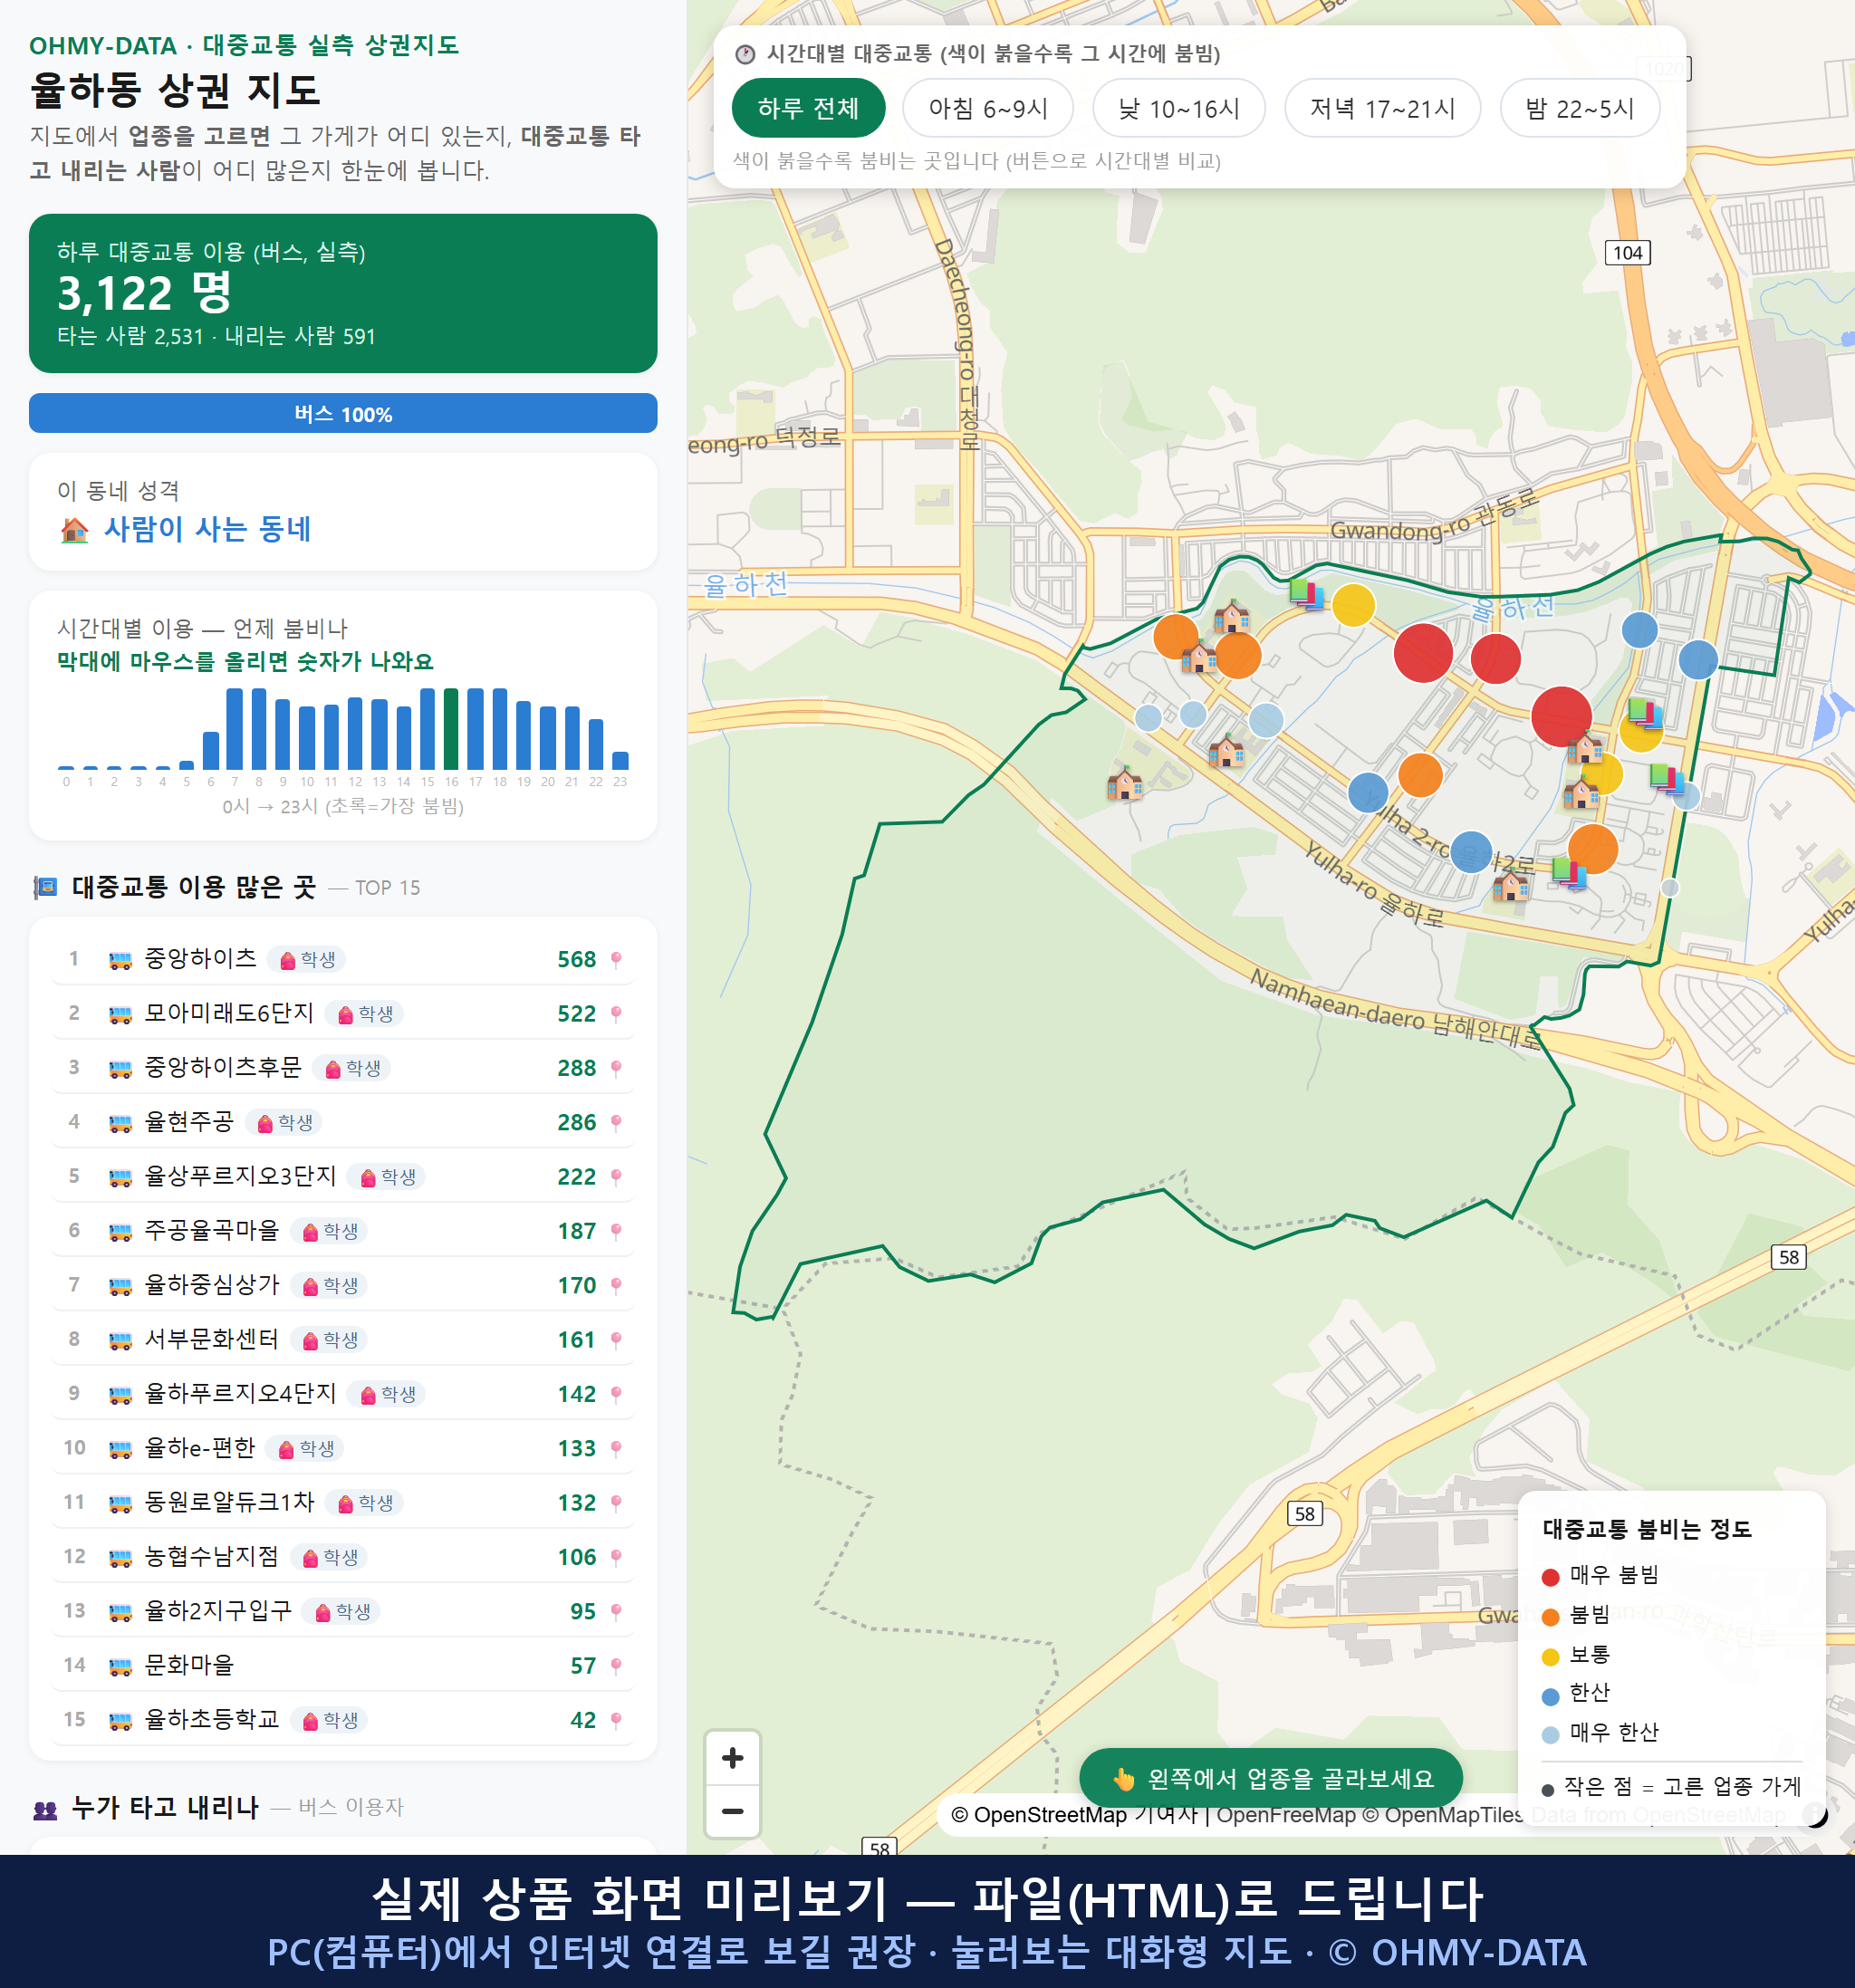Click the chart bar for hour 8
Image resolution: width=1855 pixels, height=1988 pixels.
point(258,728)
